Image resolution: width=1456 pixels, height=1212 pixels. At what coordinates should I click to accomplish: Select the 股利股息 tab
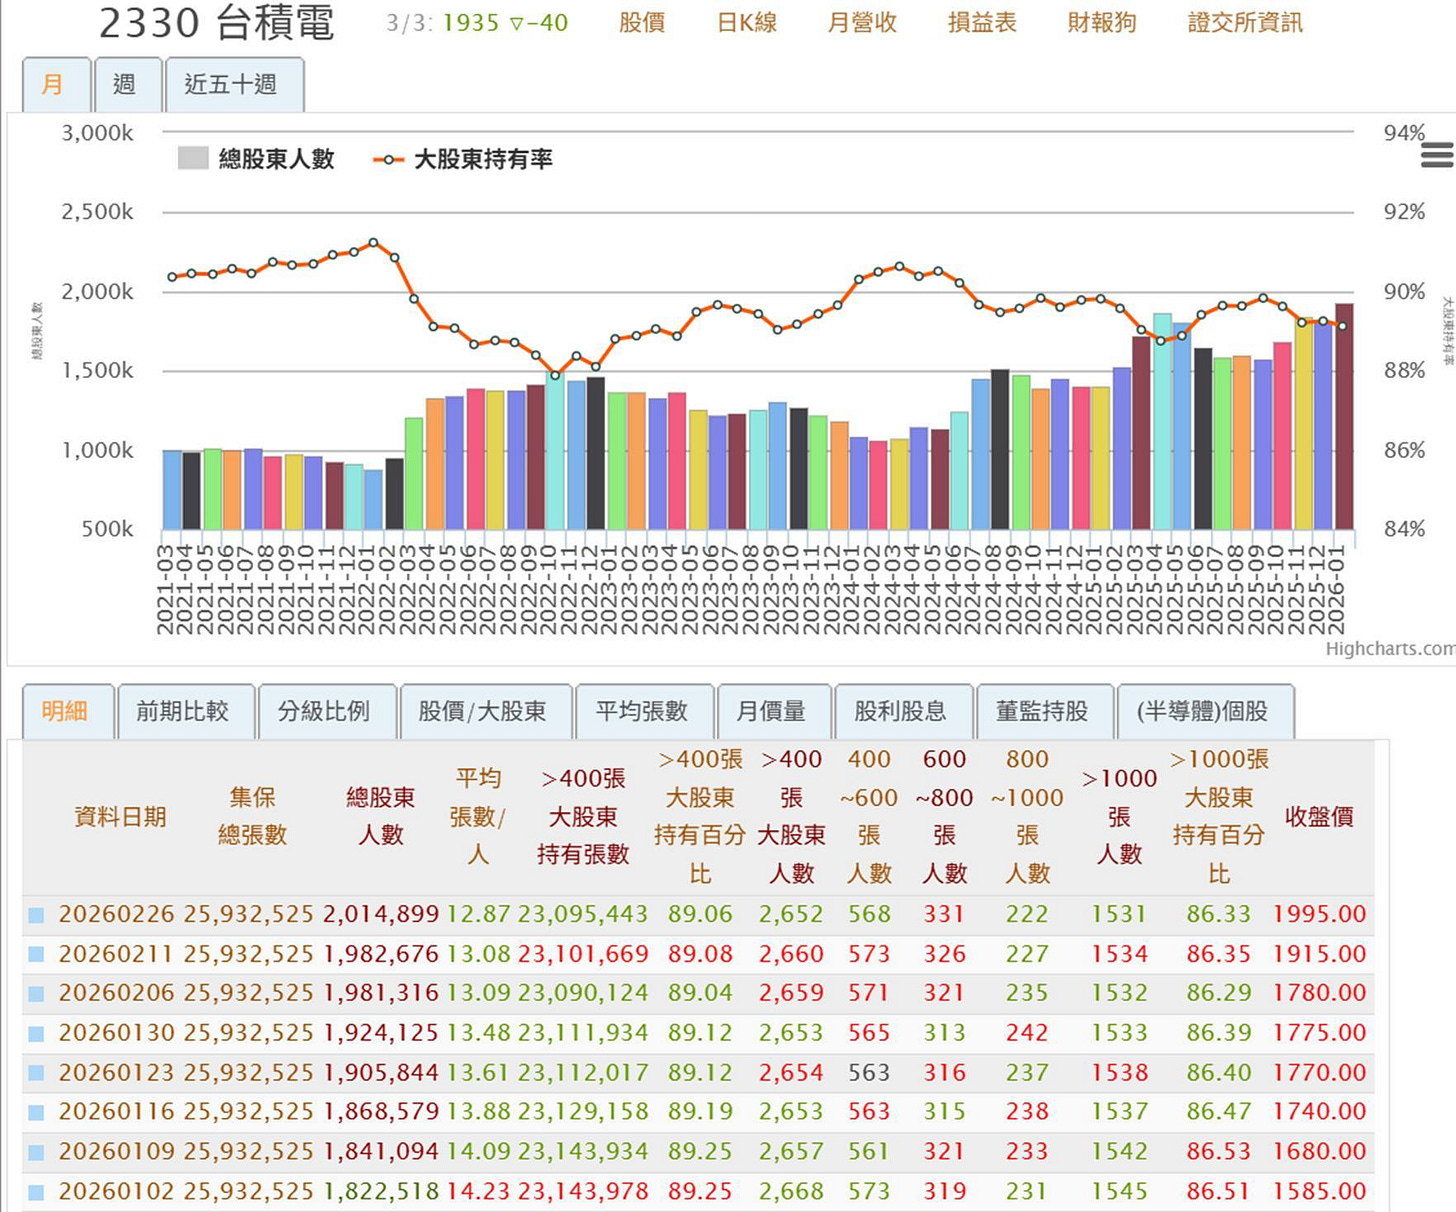[x=903, y=711]
